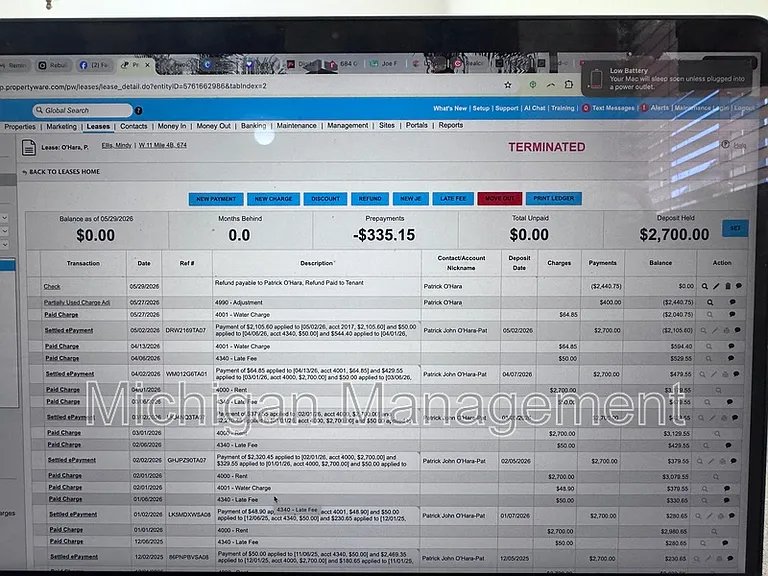Click the NEW CHARGE button
This screenshot has height=576, width=768.
pyautogui.click(x=273, y=199)
